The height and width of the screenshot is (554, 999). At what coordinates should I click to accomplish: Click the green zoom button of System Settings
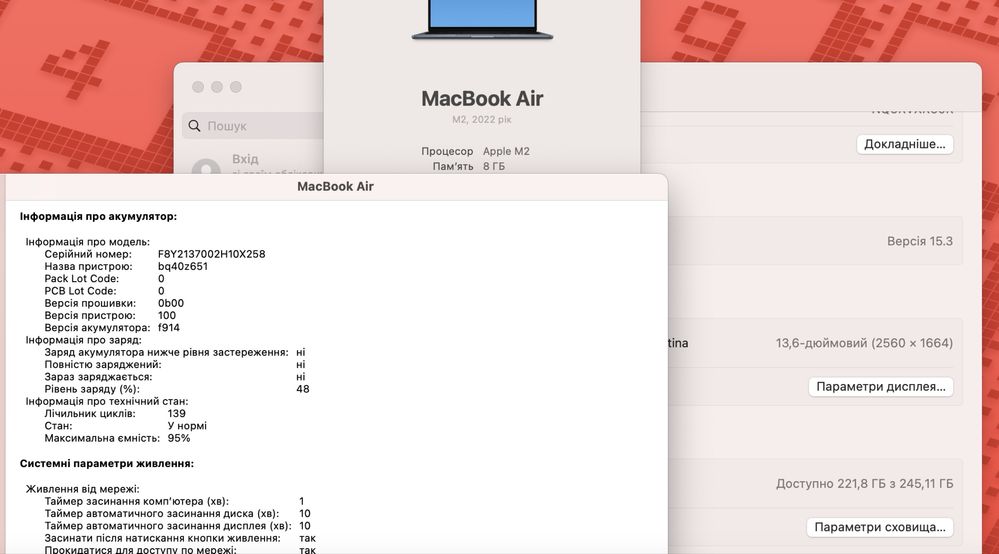pos(236,87)
